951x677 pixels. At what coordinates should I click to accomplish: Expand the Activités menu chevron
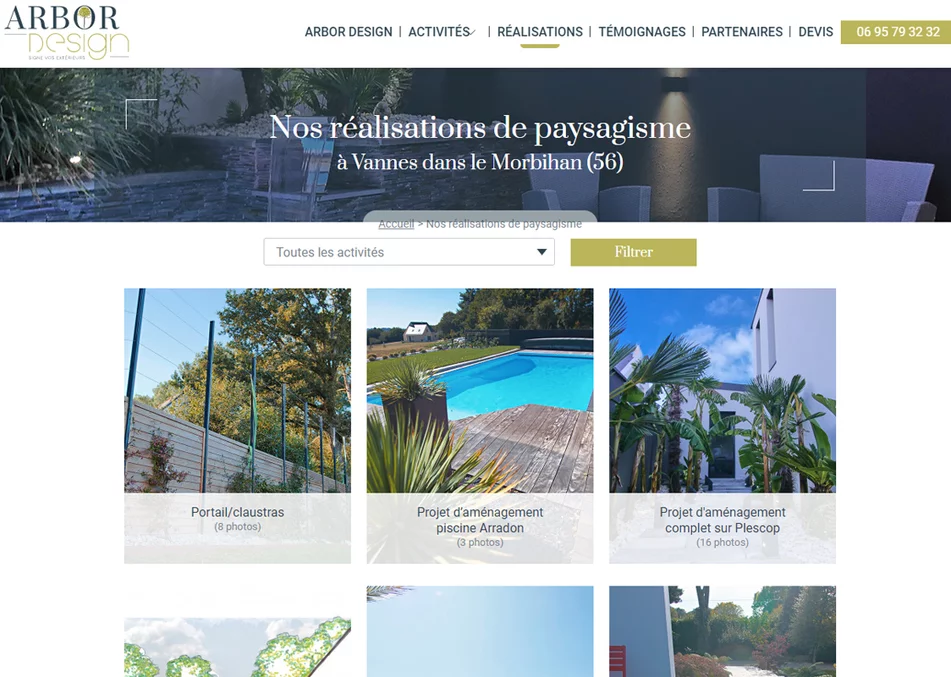click(x=474, y=32)
